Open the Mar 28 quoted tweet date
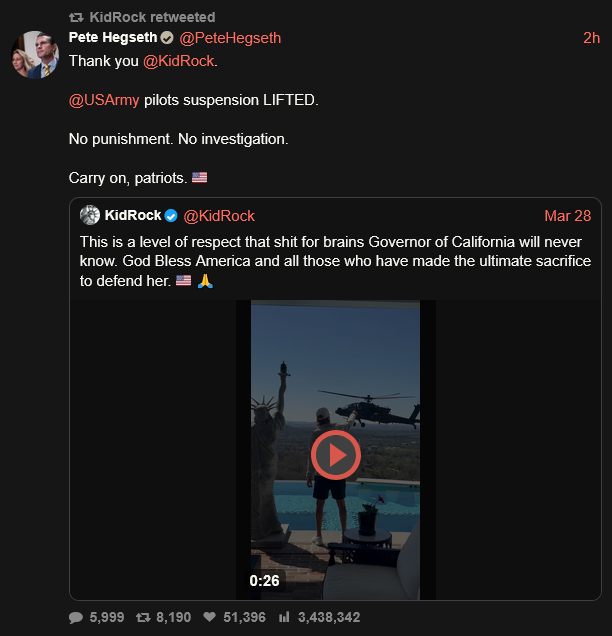The image size is (612, 636). tap(567, 216)
